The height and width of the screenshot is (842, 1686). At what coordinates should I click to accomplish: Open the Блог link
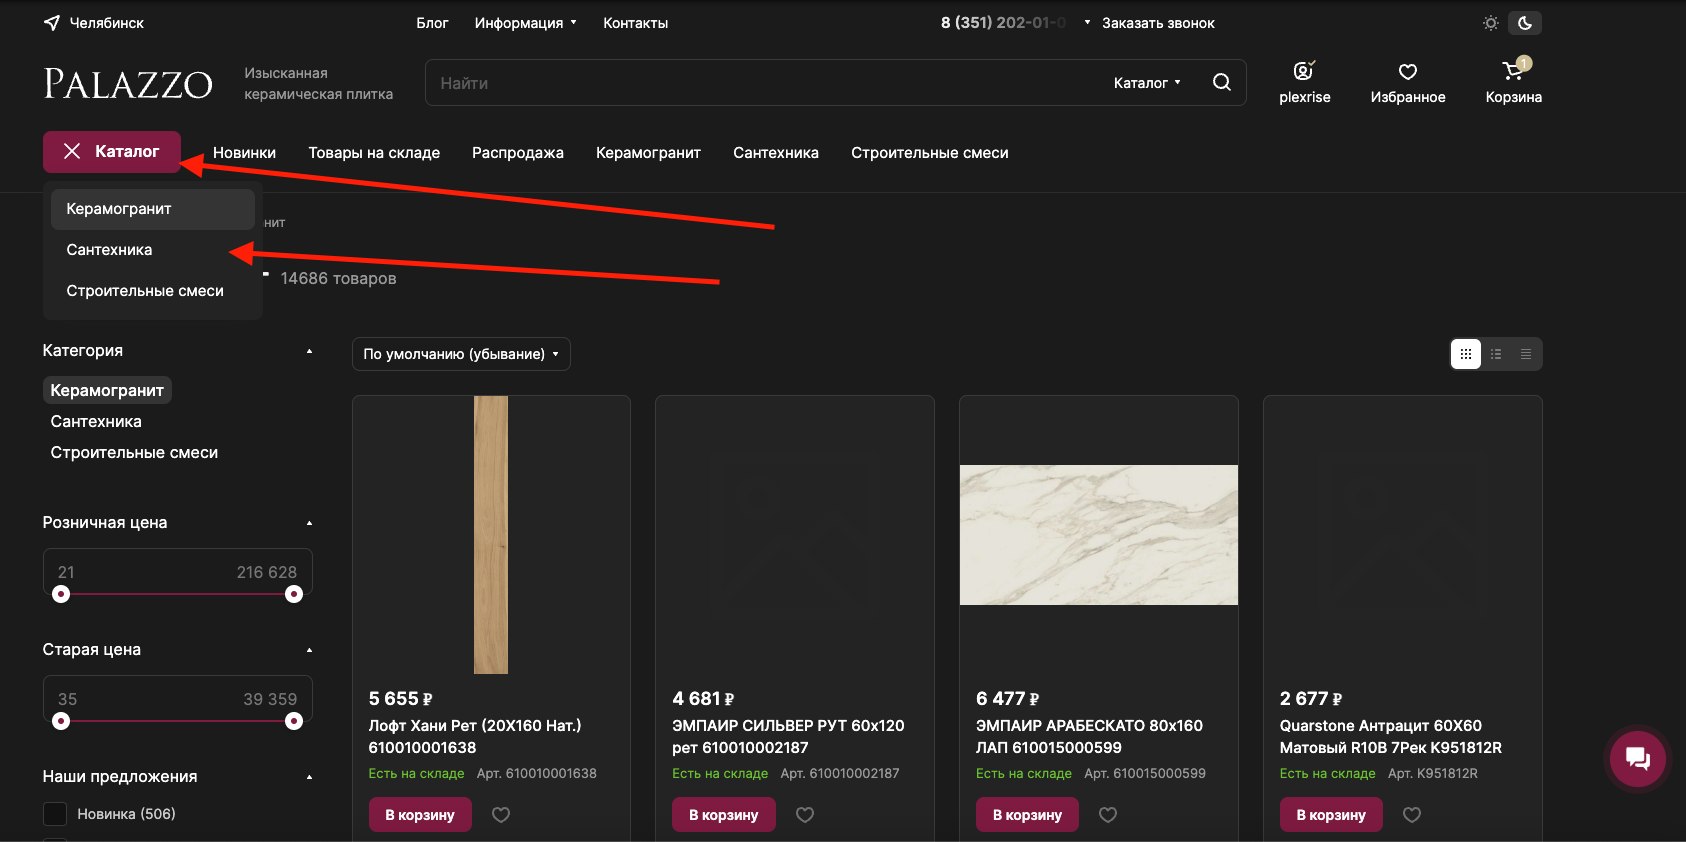(432, 23)
